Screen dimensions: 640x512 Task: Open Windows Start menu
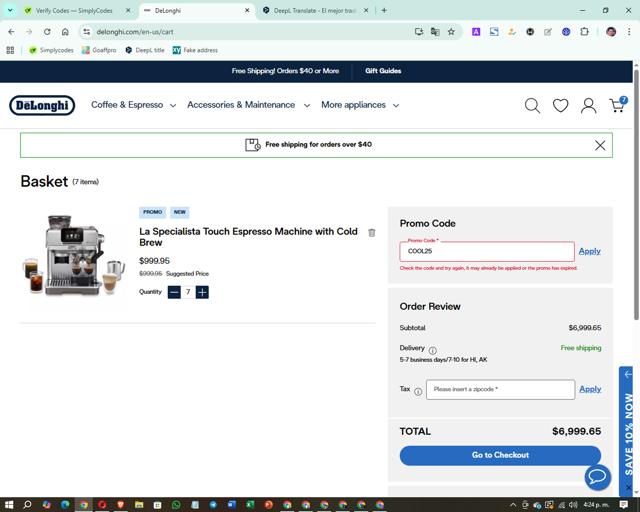coord(9,504)
